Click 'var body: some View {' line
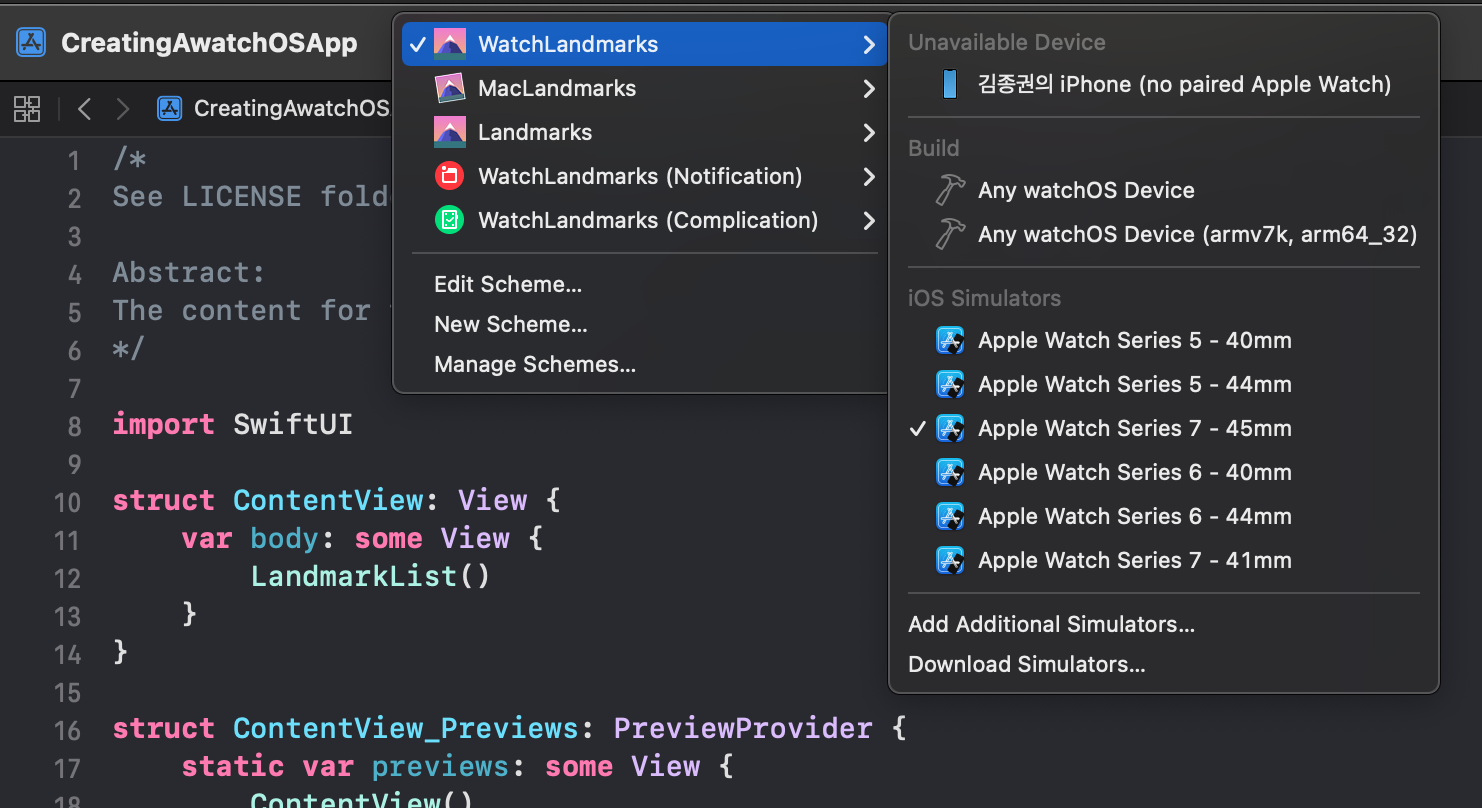The height and width of the screenshot is (808, 1482). 362,538
